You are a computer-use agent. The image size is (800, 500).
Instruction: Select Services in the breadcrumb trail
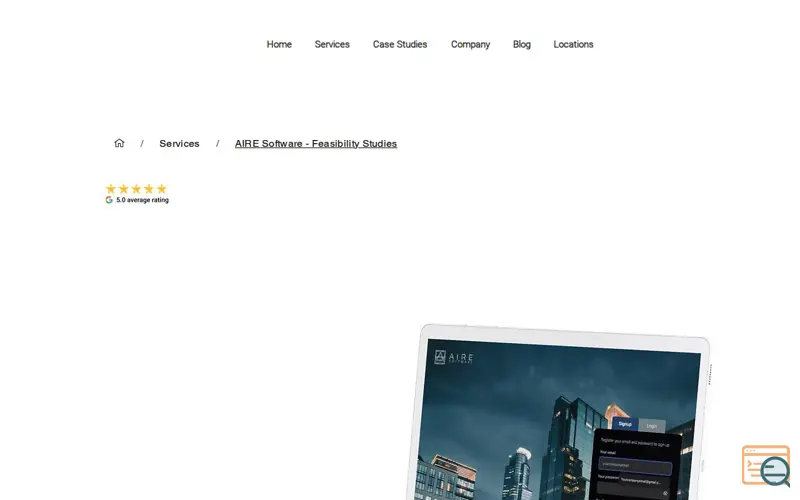[179, 143]
